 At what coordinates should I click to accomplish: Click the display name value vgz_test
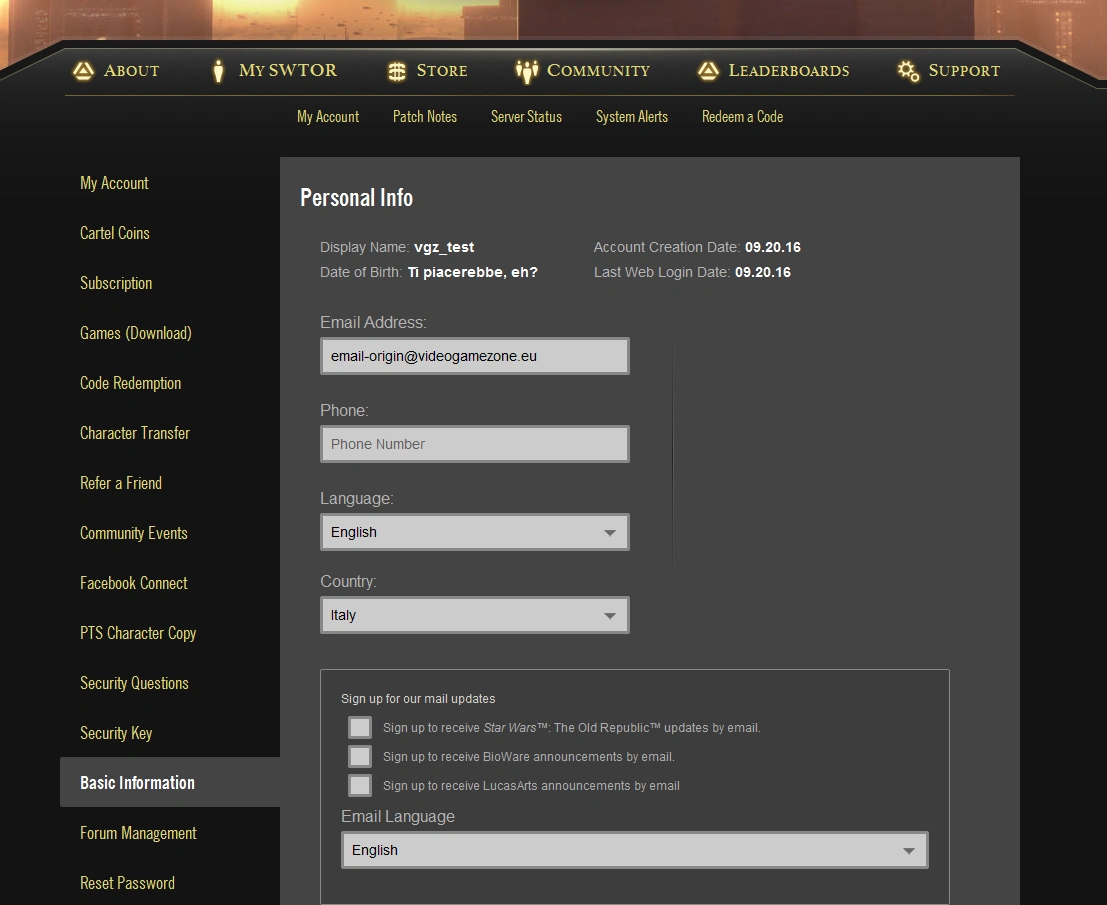point(444,247)
